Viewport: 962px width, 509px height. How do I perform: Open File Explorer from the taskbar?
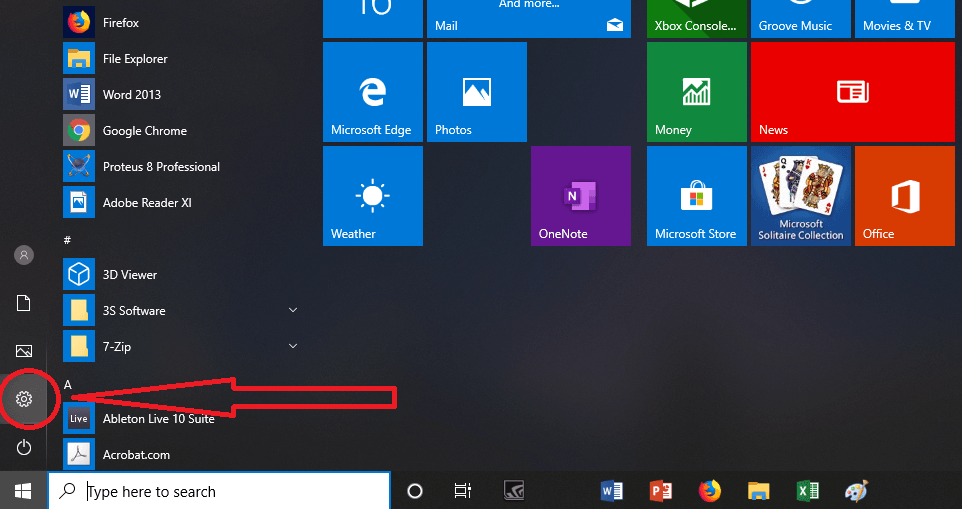pos(759,491)
